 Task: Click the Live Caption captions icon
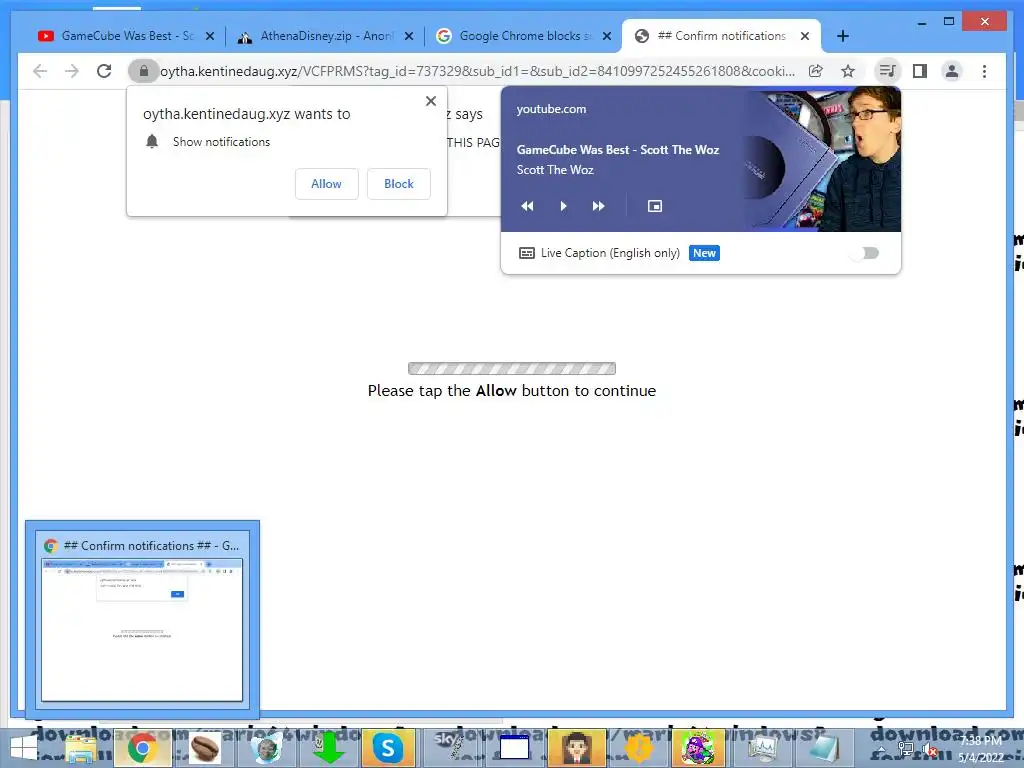click(526, 253)
